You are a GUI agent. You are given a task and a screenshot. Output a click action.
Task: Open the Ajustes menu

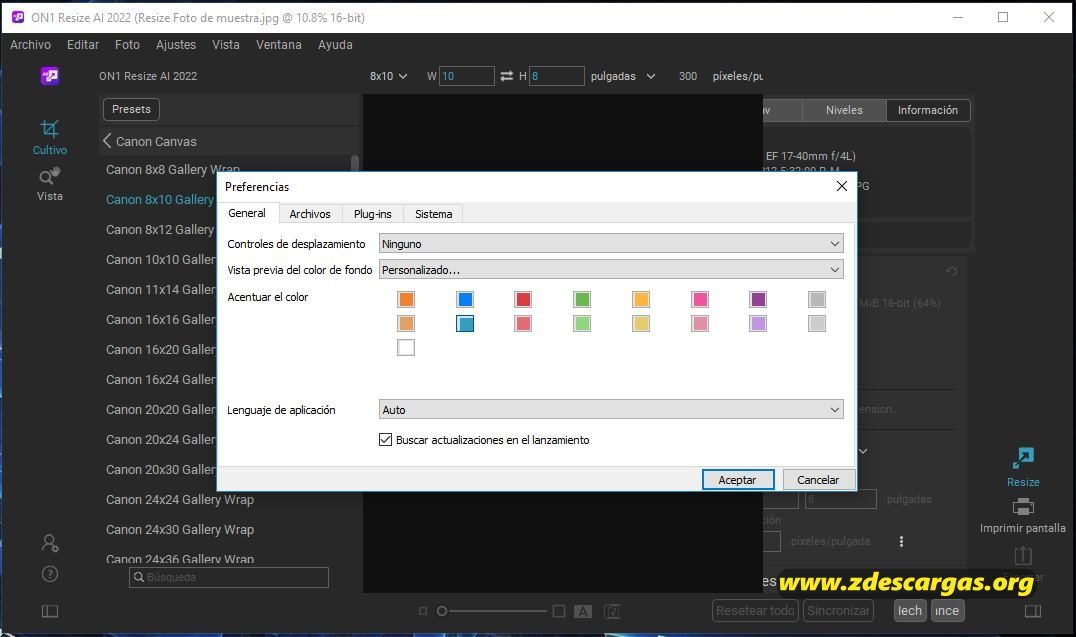(x=176, y=45)
